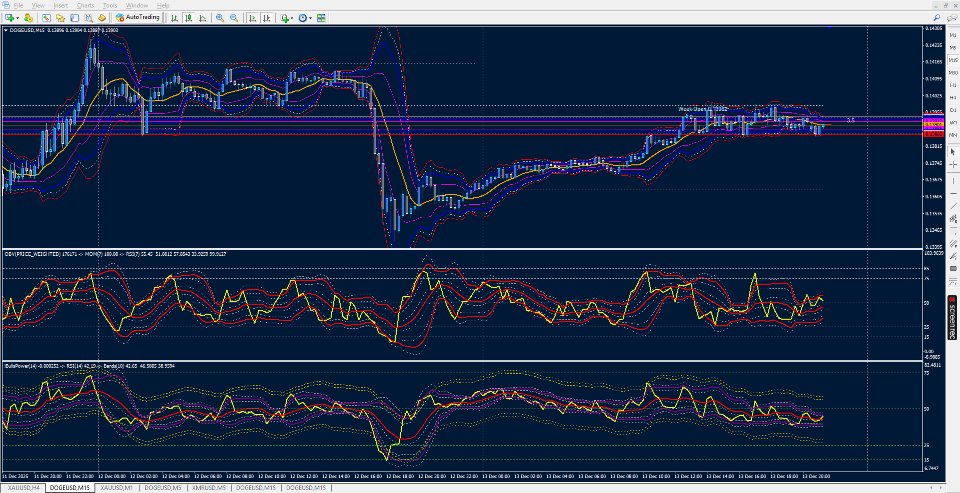
Task: Select the M5 timeframe
Action: pos(953,48)
